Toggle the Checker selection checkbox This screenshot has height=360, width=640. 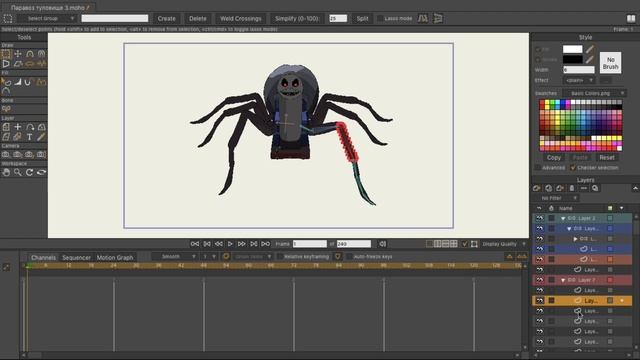click(573, 168)
